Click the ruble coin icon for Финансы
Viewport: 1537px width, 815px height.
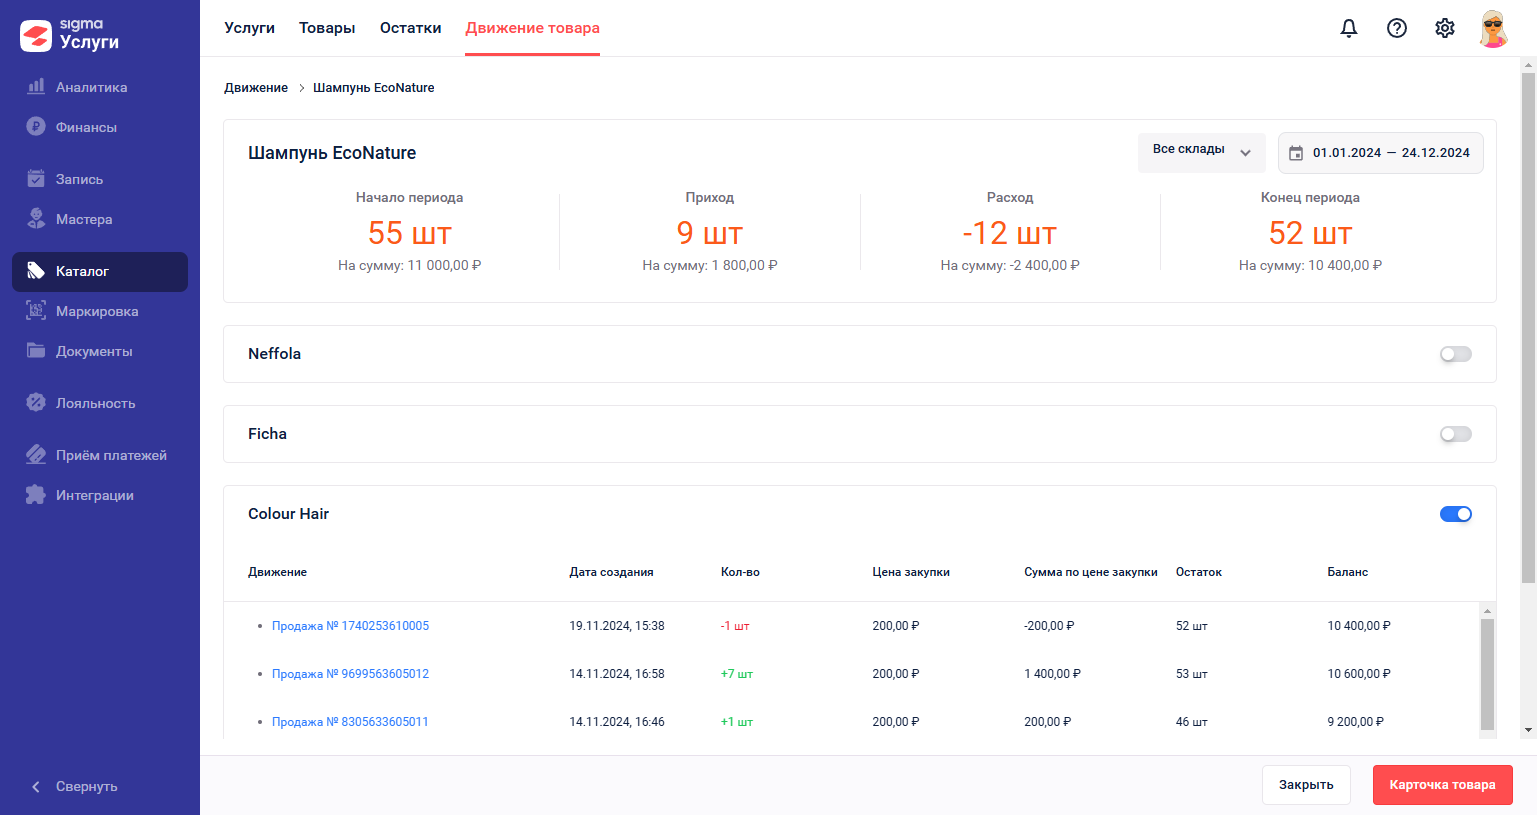tap(36, 127)
